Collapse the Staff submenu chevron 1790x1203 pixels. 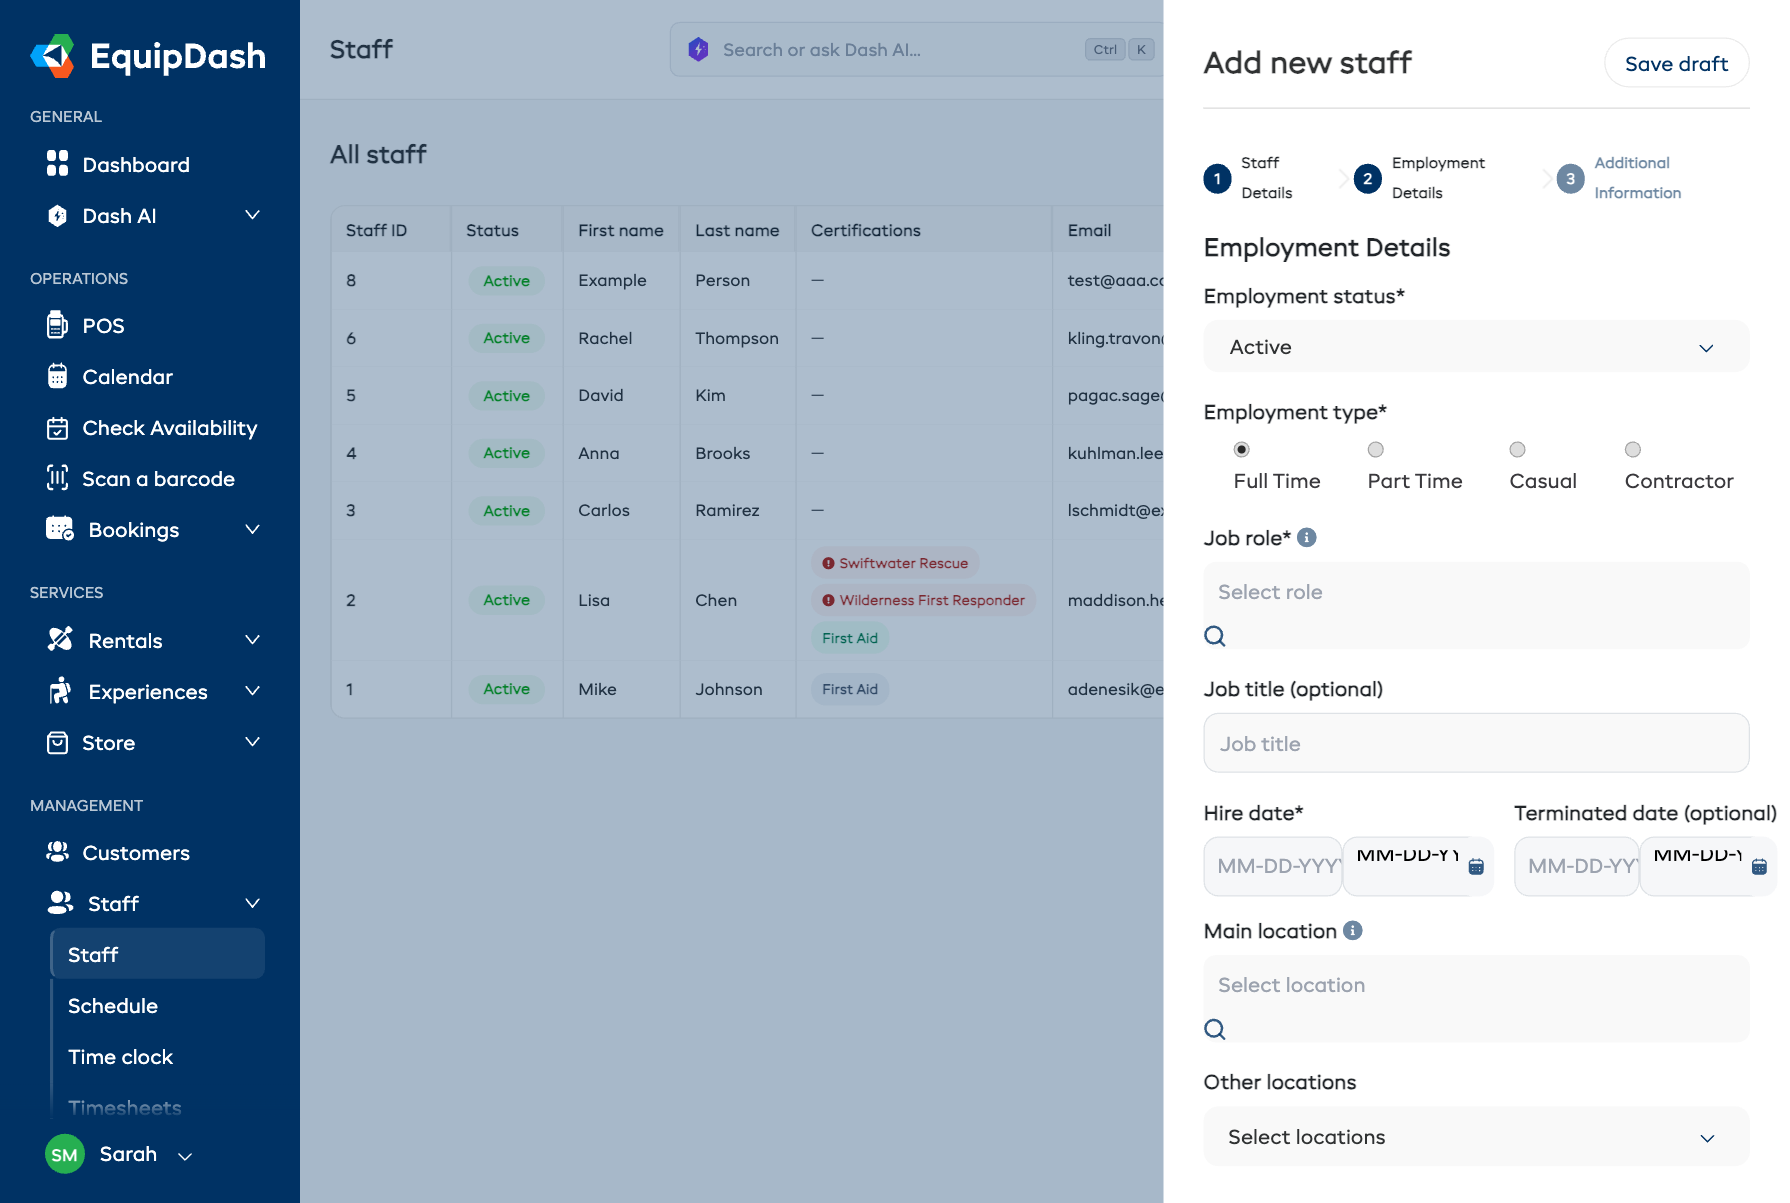(253, 903)
